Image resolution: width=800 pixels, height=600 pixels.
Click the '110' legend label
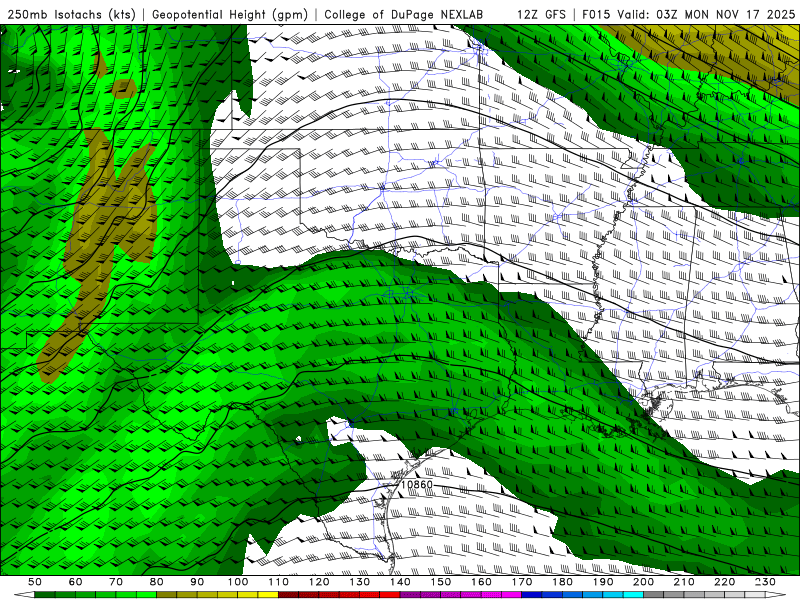pyautogui.click(x=278, y=582)
